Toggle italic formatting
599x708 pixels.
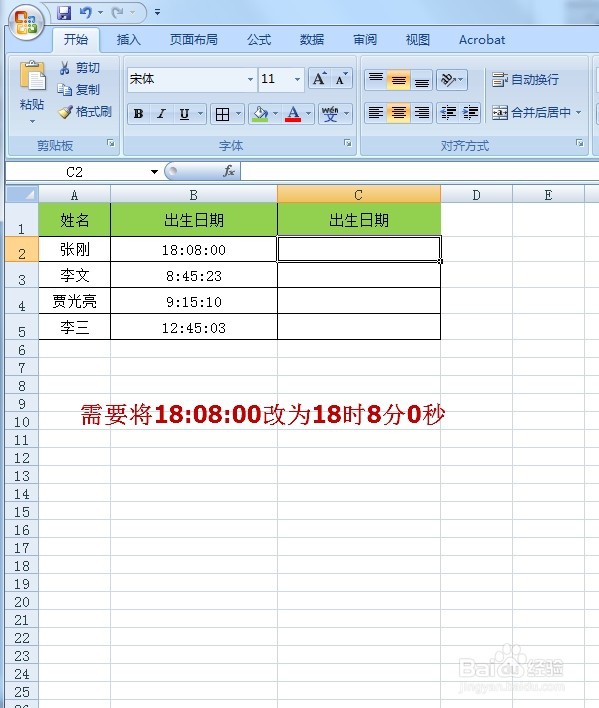pyautogui.click(x=161, y=114)
